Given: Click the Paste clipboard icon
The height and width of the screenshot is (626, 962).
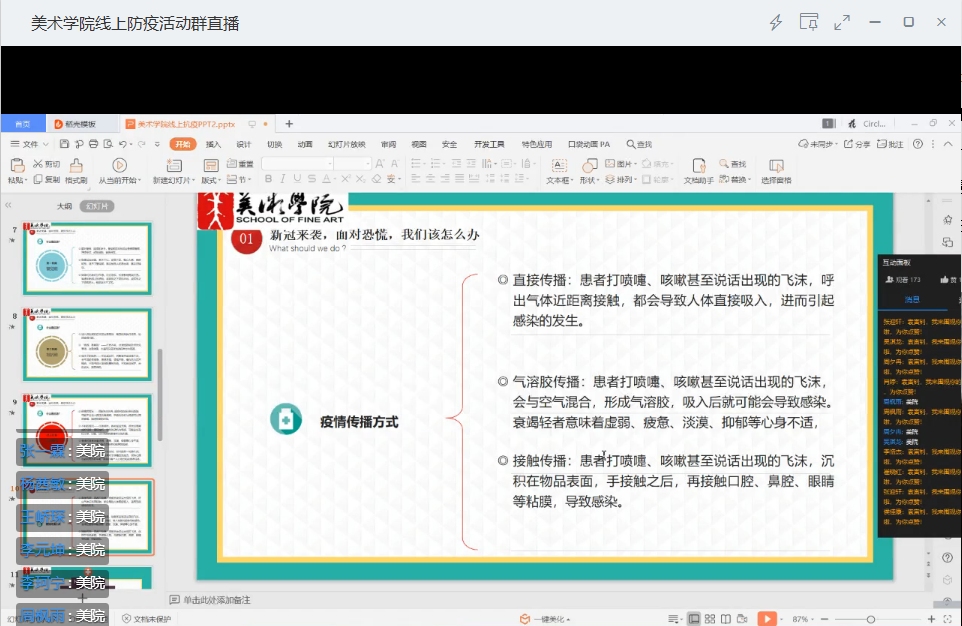Looking at the screenshot, I should pyautogui.click(x=18, y=166).
